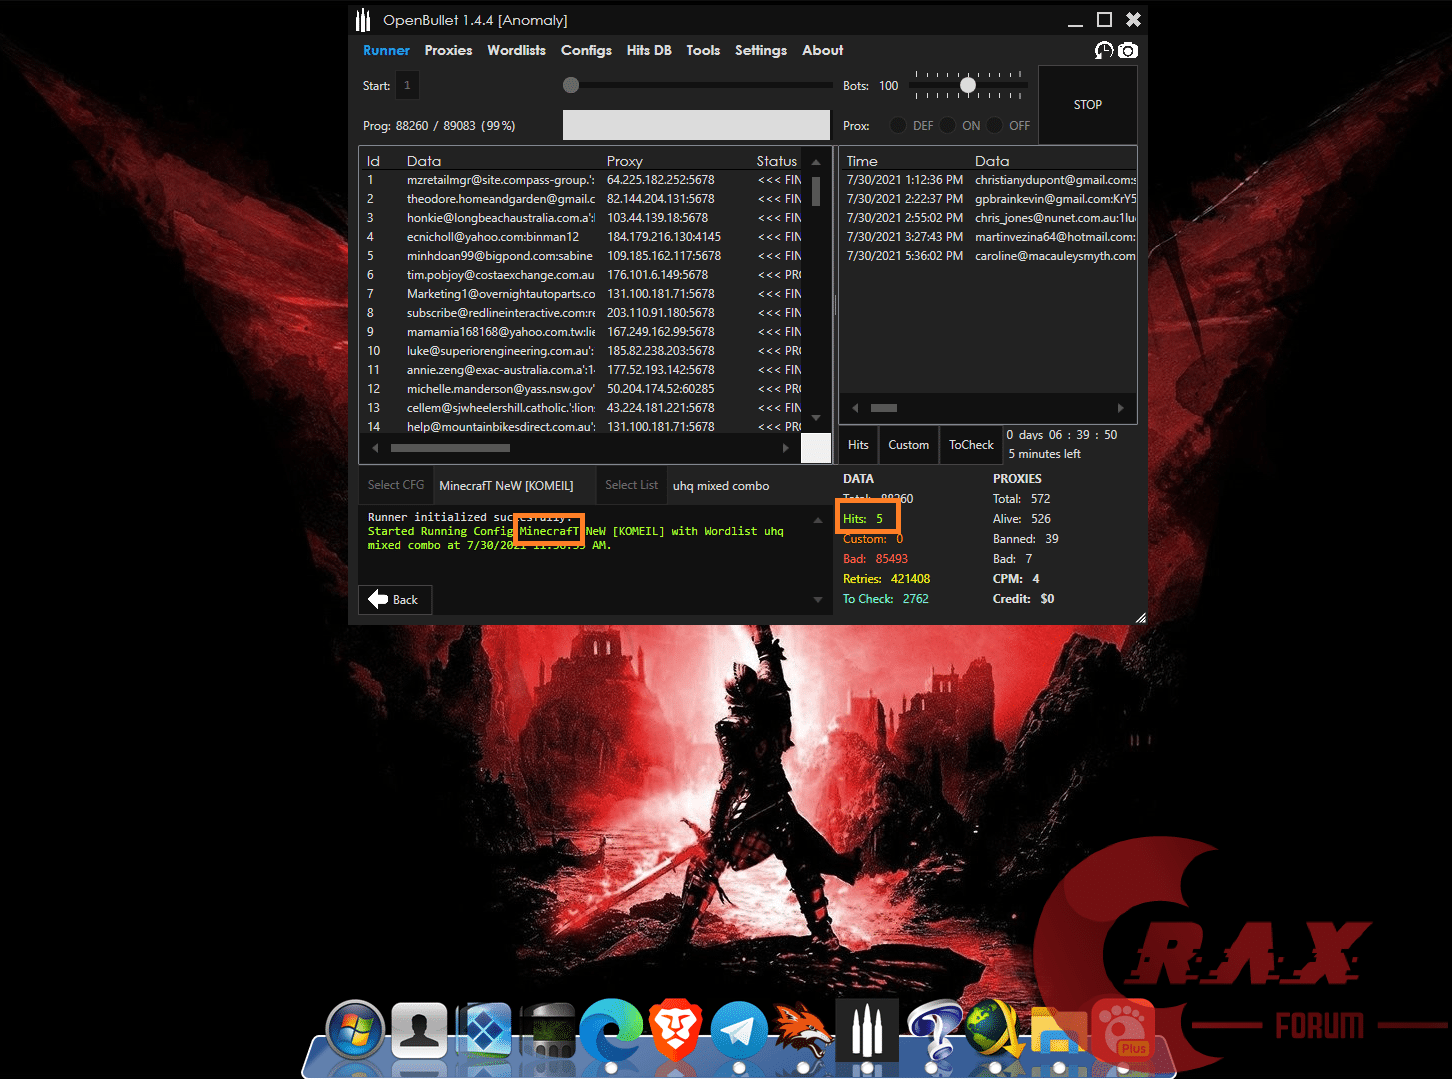Image resolution: width=1452 pixels, height=1079 pixels.
Task: Open the timer history icon in the toolbar
Action: 1104,50
